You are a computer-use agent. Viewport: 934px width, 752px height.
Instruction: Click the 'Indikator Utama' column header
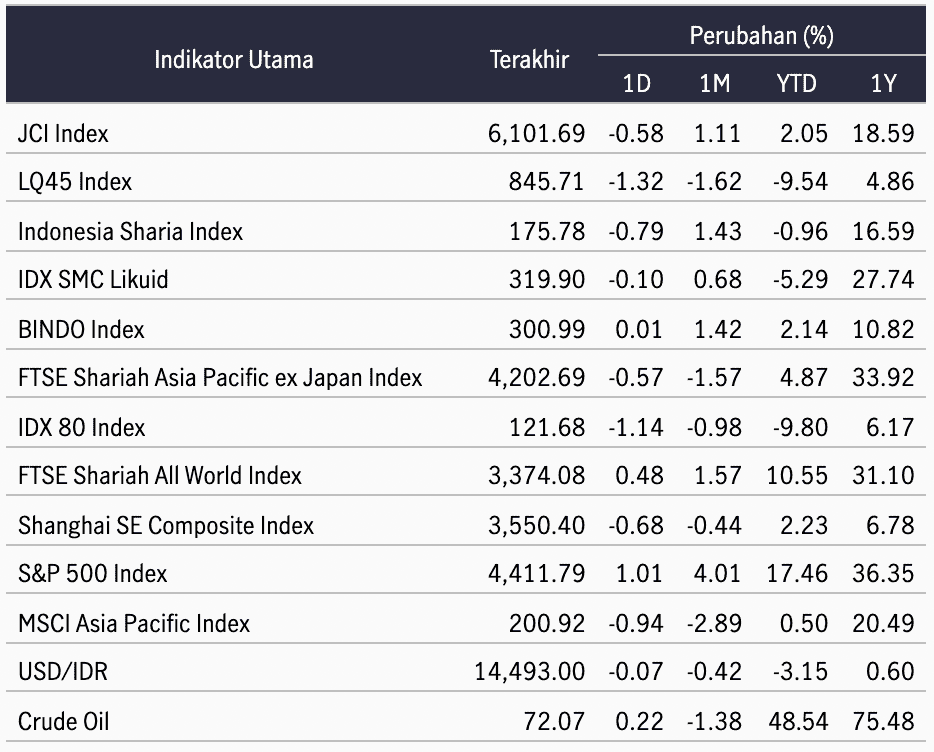tap(234, 60)
